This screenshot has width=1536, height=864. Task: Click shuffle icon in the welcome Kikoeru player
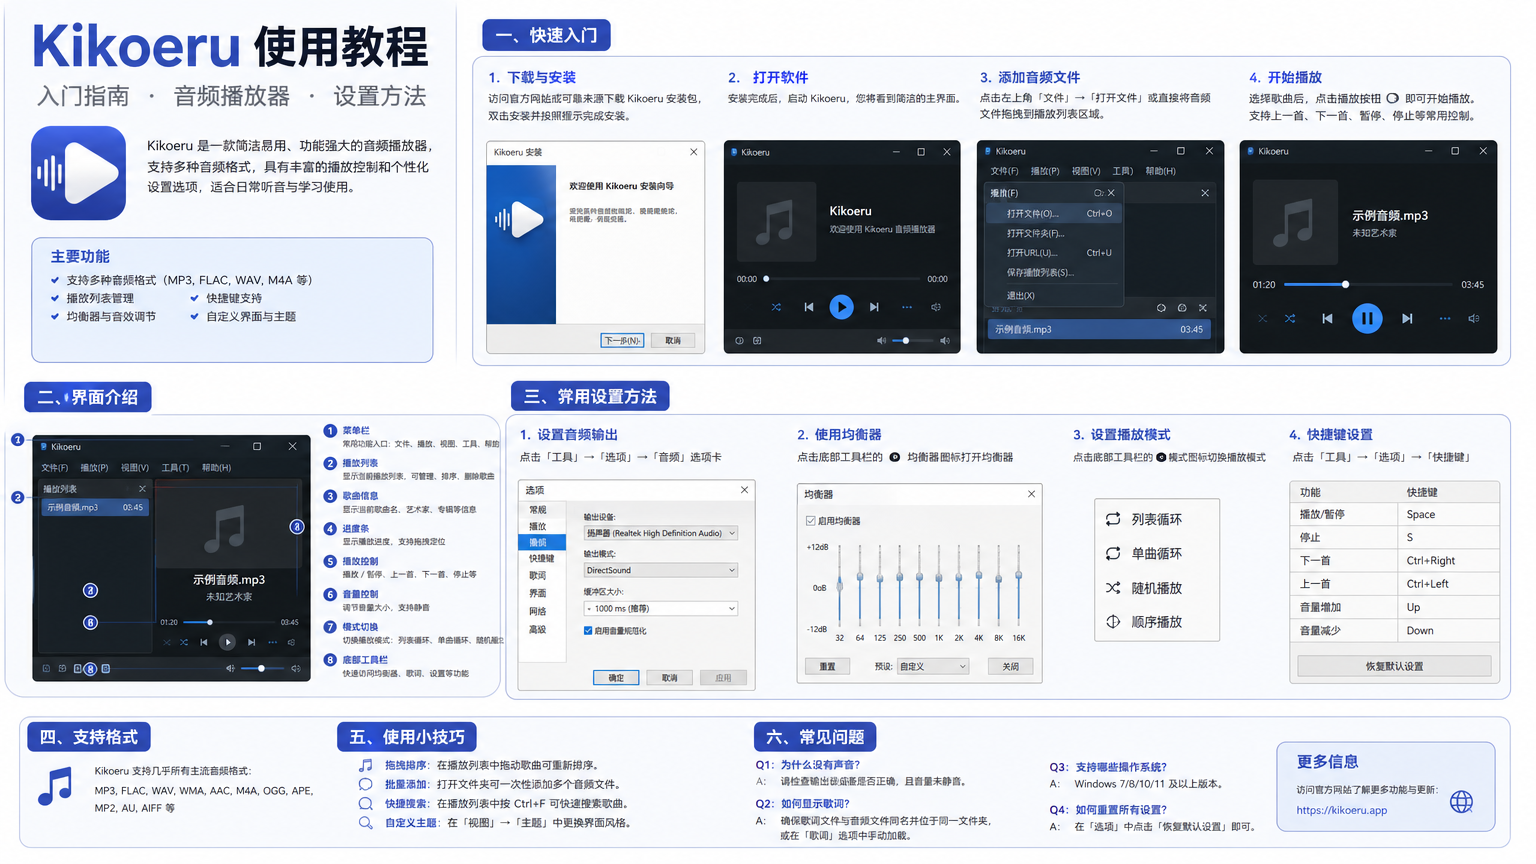tap(776, 307)
